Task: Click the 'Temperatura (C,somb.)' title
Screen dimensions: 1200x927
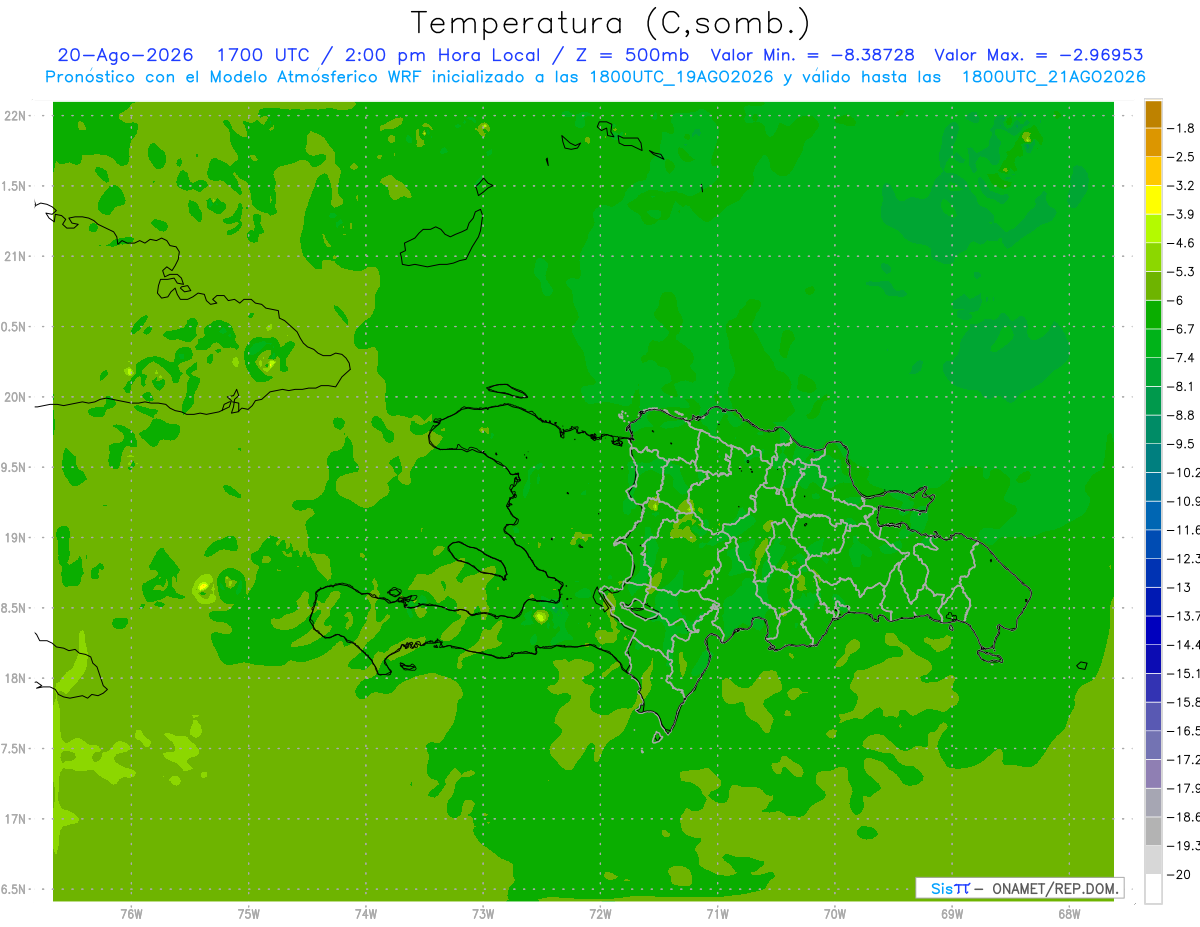Action: [x=611, y=22]
